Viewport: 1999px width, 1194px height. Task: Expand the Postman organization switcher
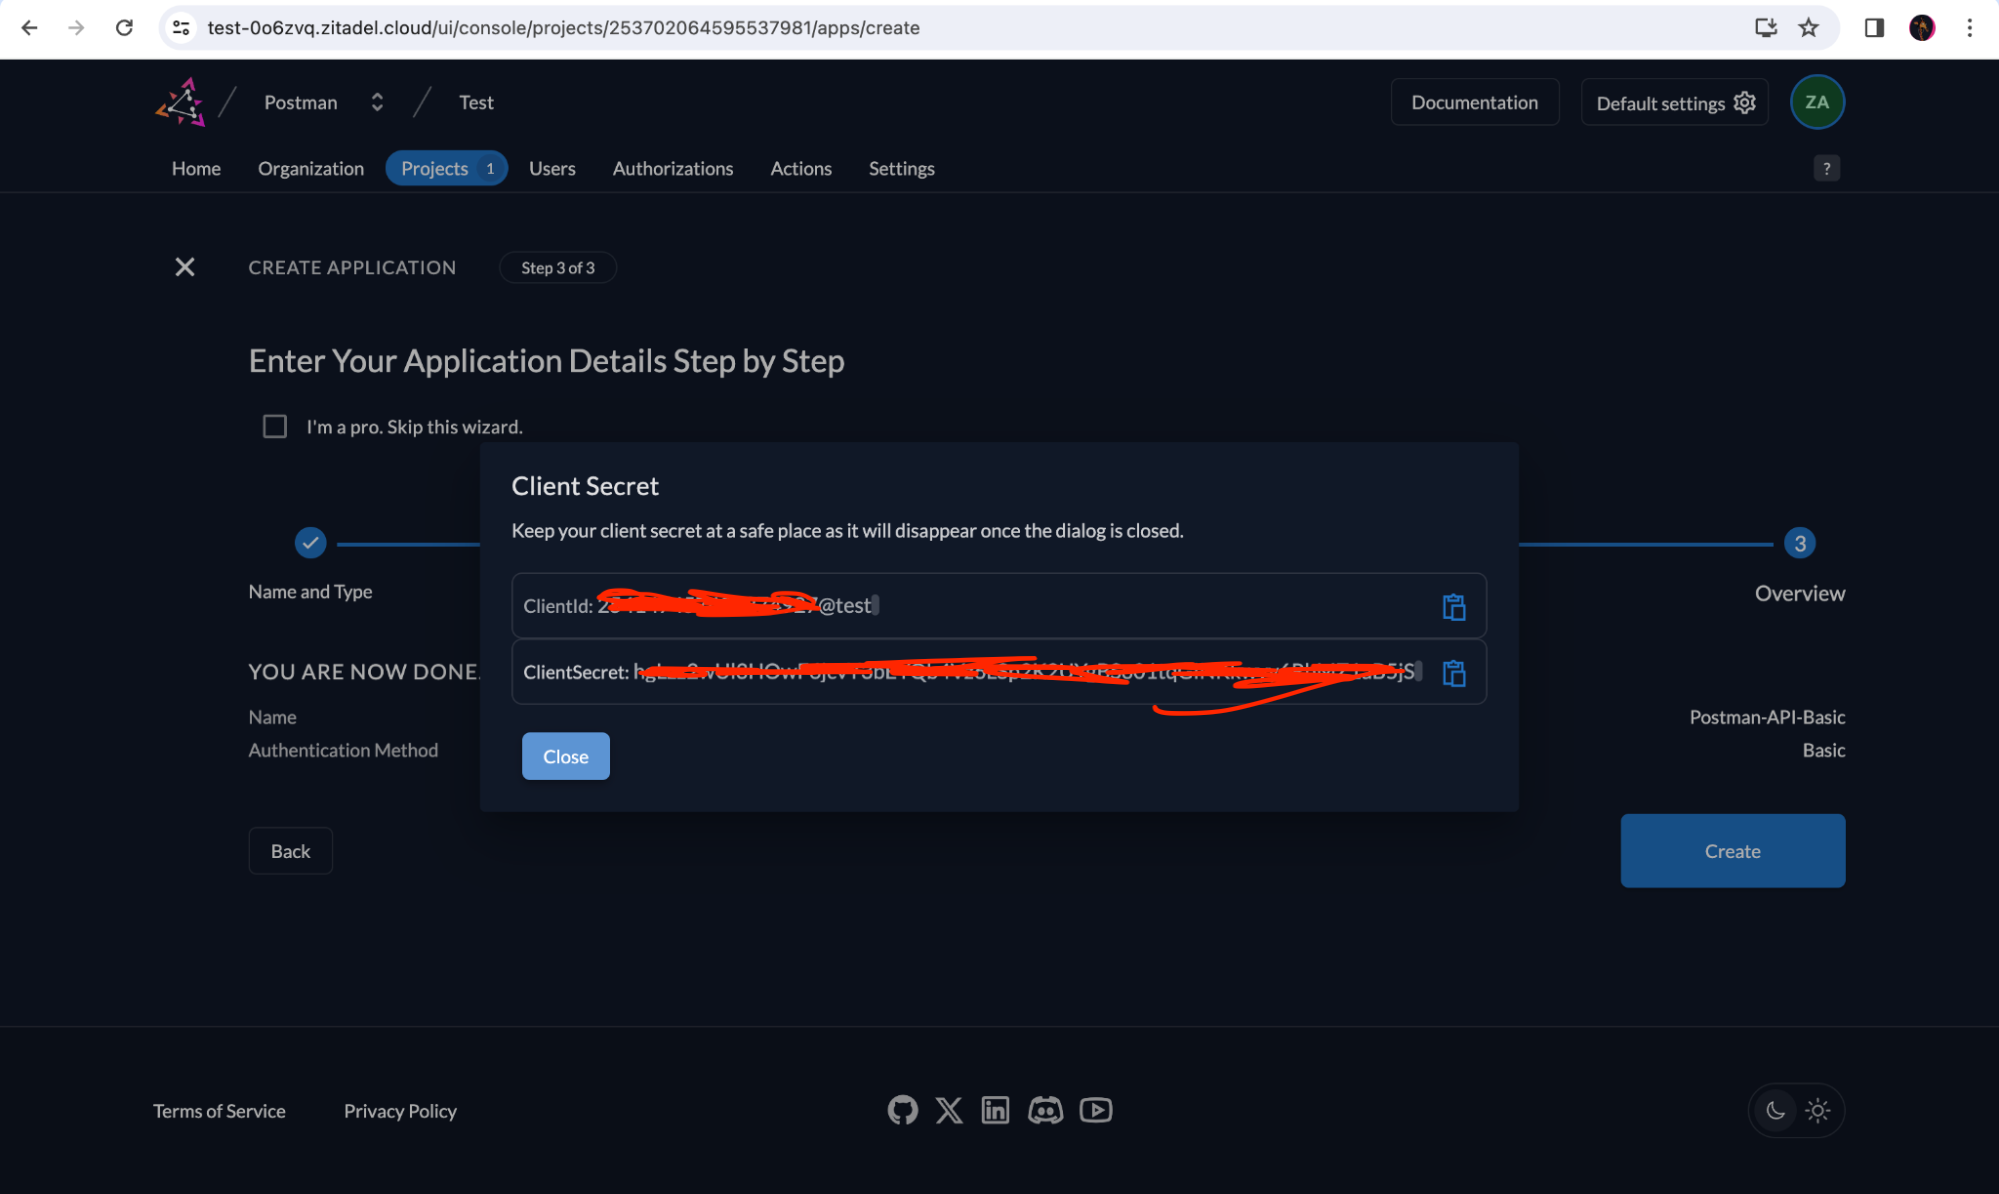[x=376, y=102]
